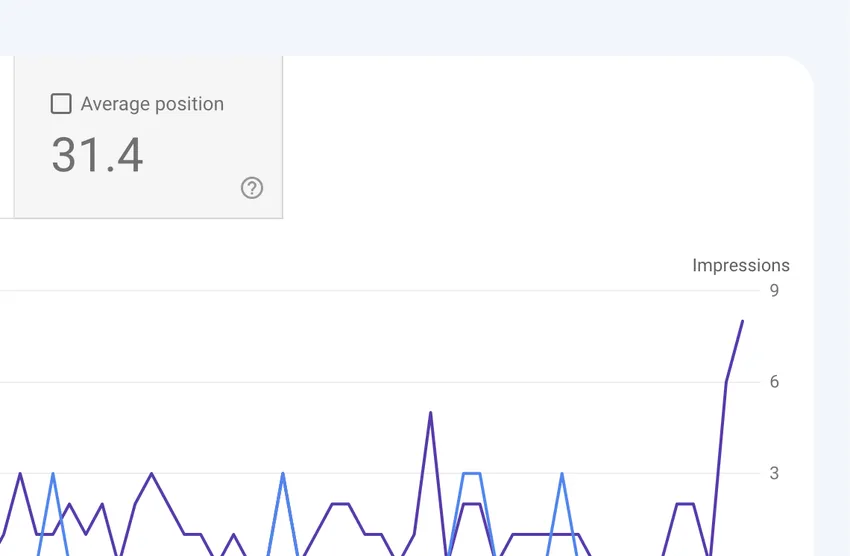Click purple plateau beneath the light blue plateau

click(472, 504)
